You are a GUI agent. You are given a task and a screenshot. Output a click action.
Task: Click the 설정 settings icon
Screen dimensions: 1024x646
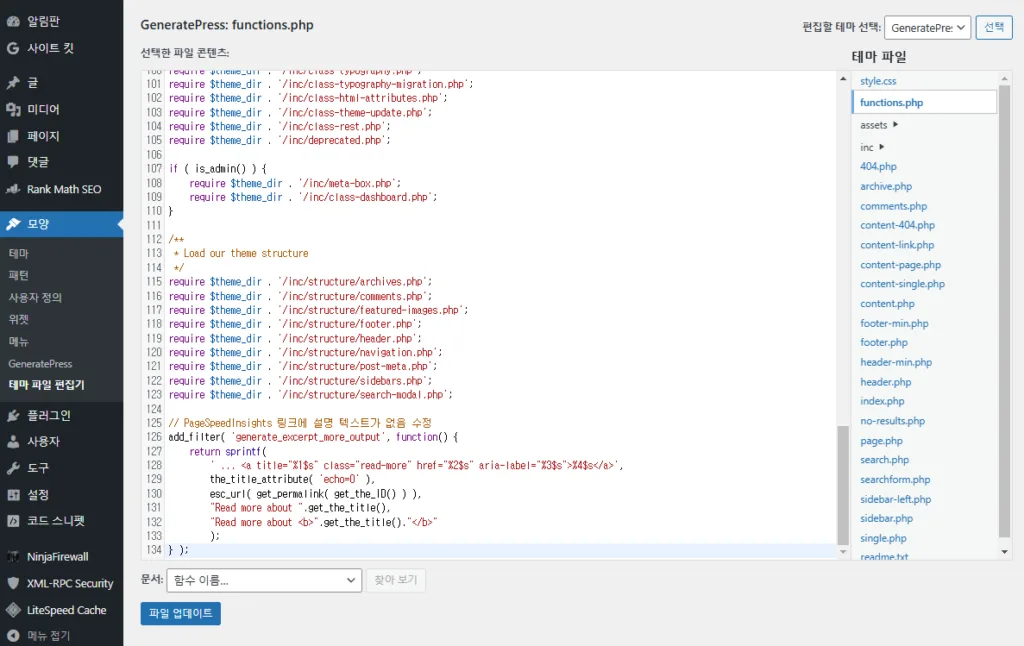13,494
